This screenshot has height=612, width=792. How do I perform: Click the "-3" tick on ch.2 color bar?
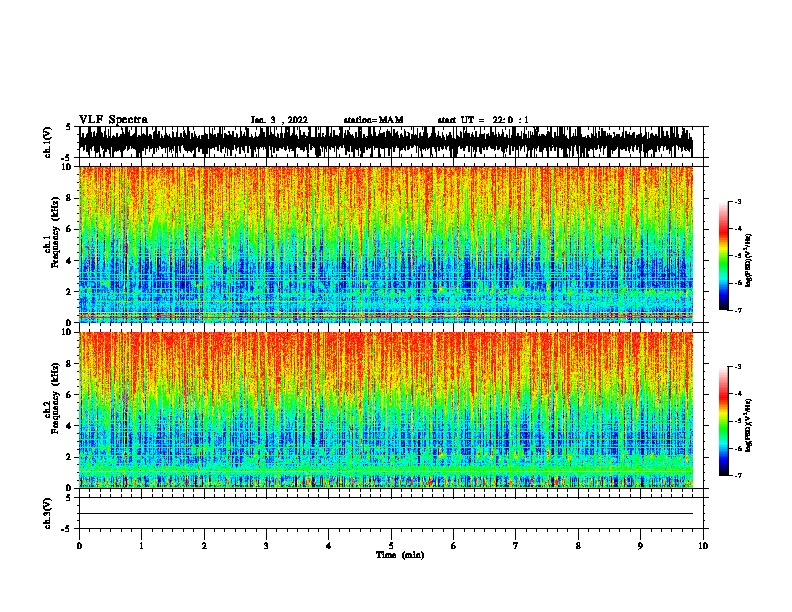tap(737, 367)
